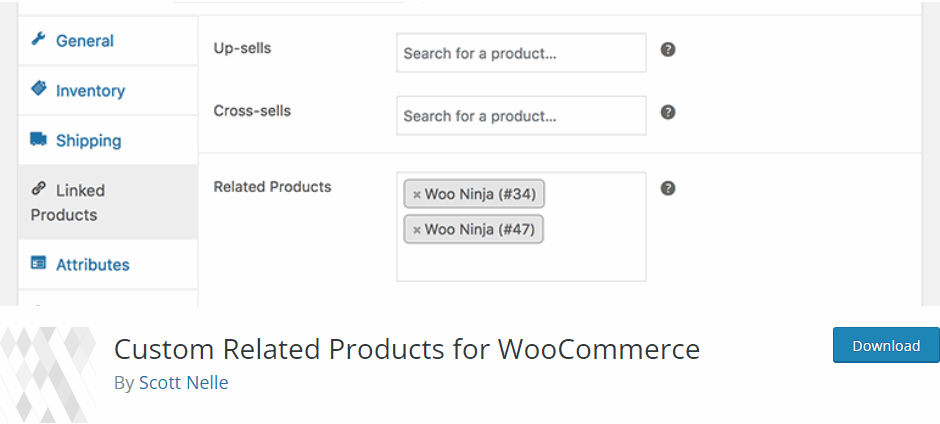This screenshot has width=940, height=424.
Task: Click the blue Download button
Action: pos(886,345)
